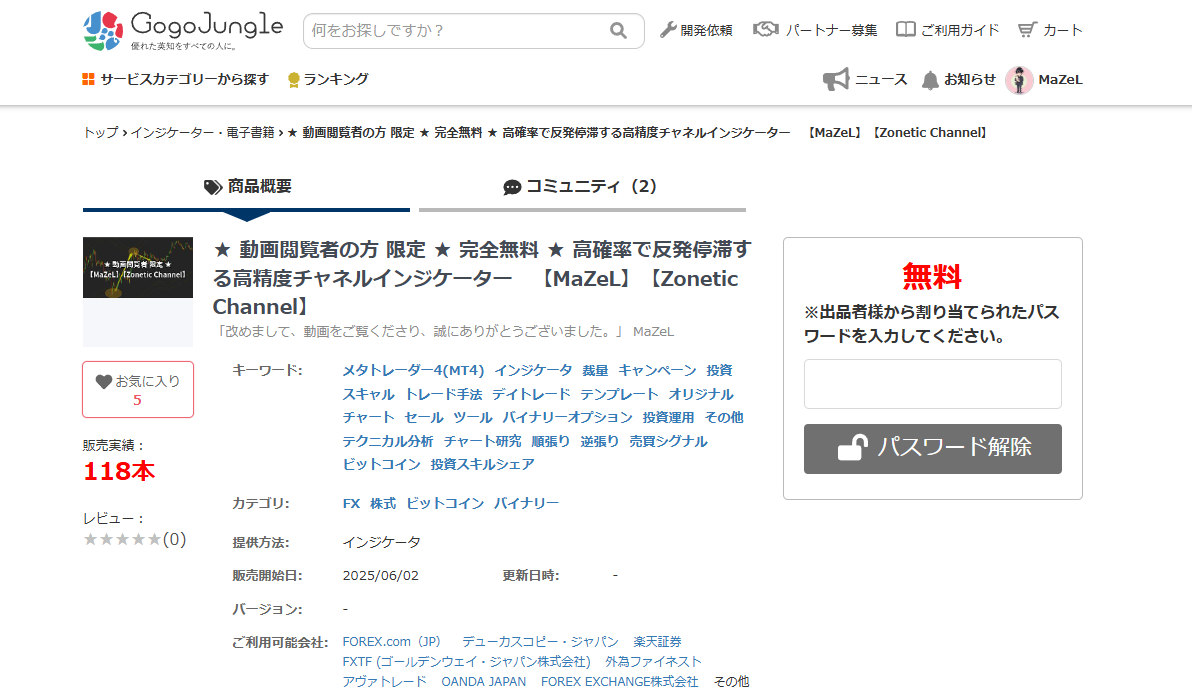Click sales count 118本
The height and width of the screenshot is (699, 1192).
tap(119, 472)
